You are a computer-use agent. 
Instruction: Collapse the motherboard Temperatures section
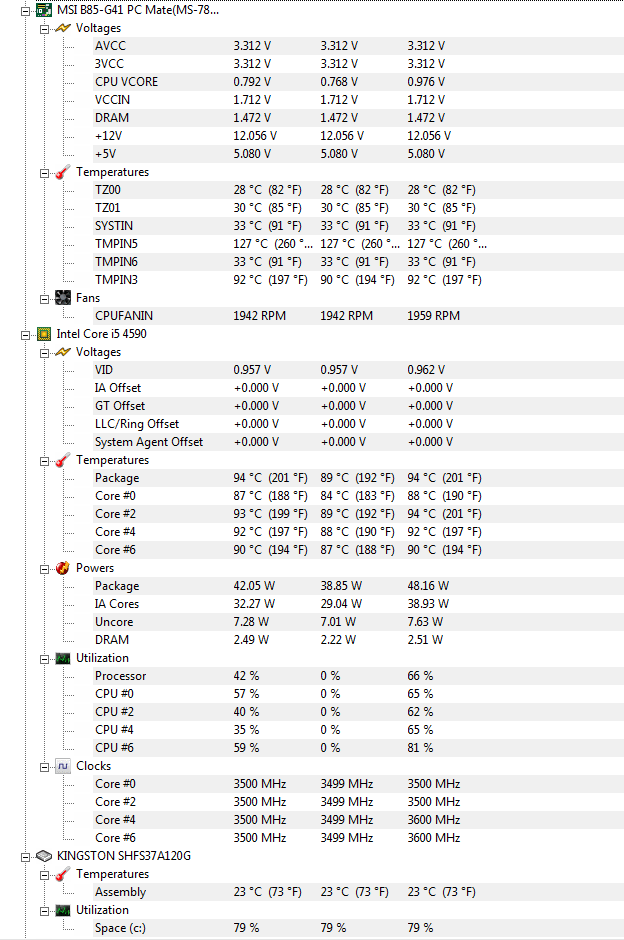44,173
